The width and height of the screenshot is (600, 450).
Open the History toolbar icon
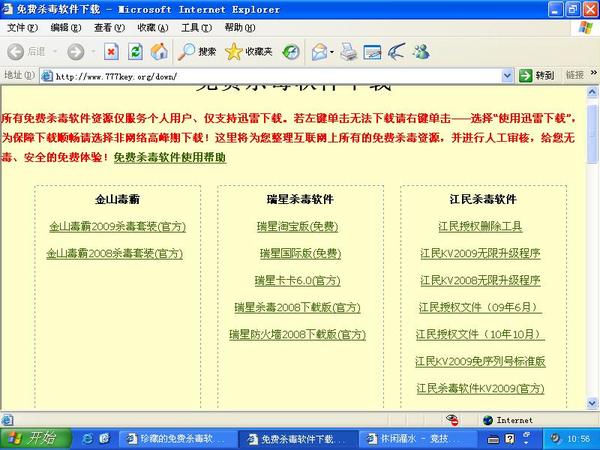point(291,52)
